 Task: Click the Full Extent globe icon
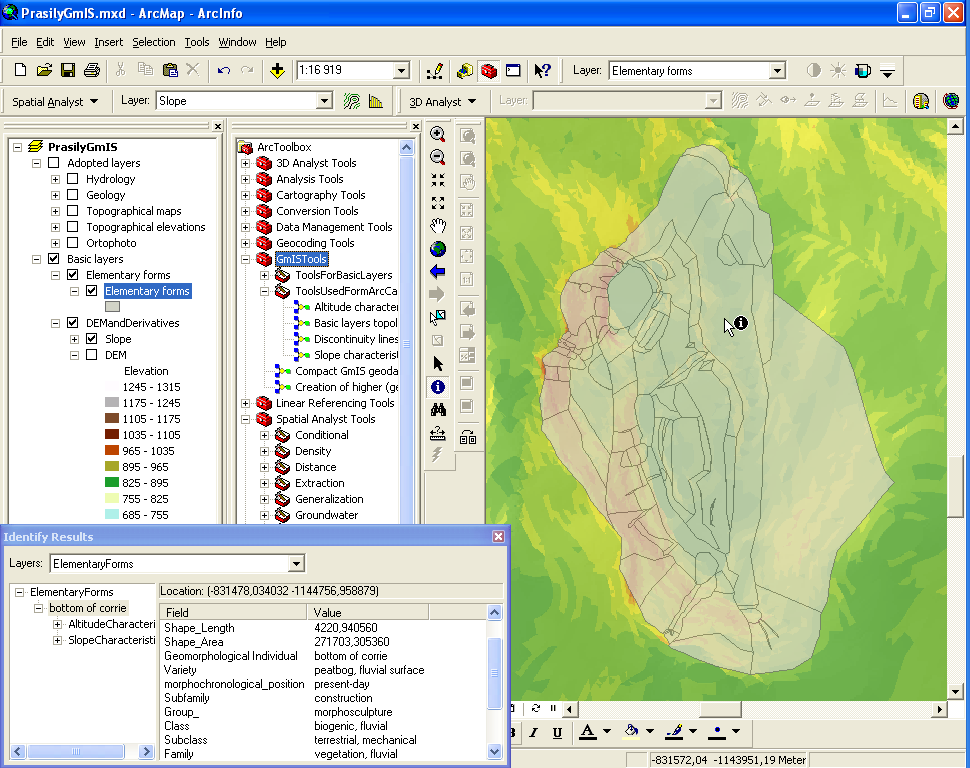point(437,249)
